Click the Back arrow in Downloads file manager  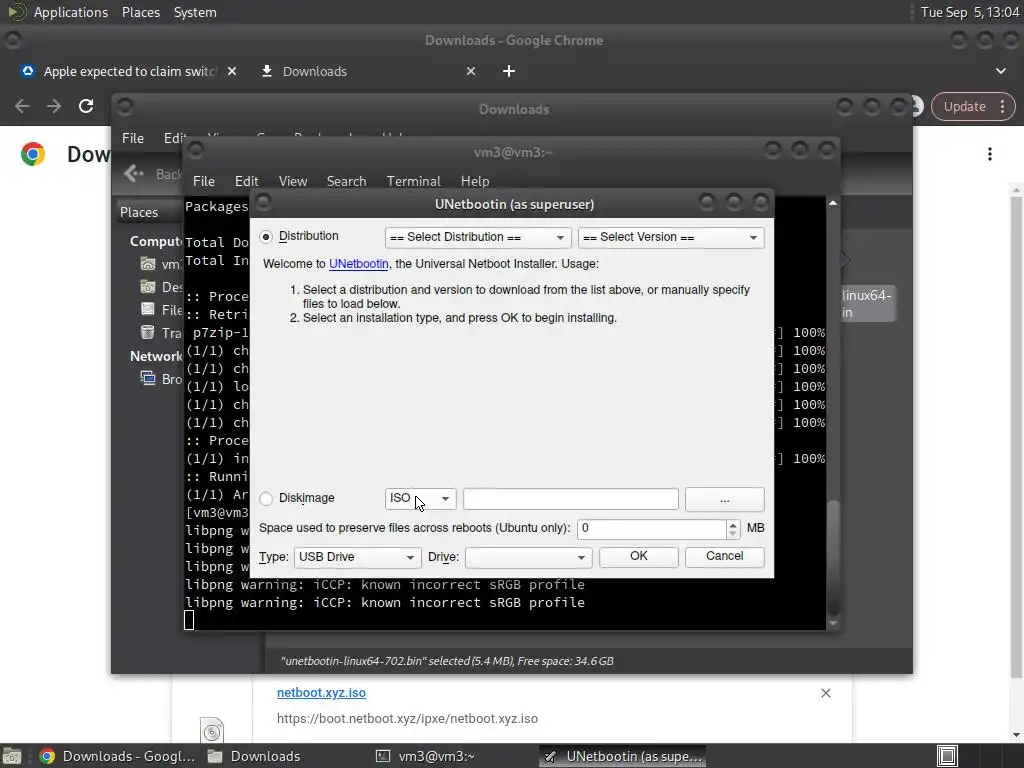[134, 174]
